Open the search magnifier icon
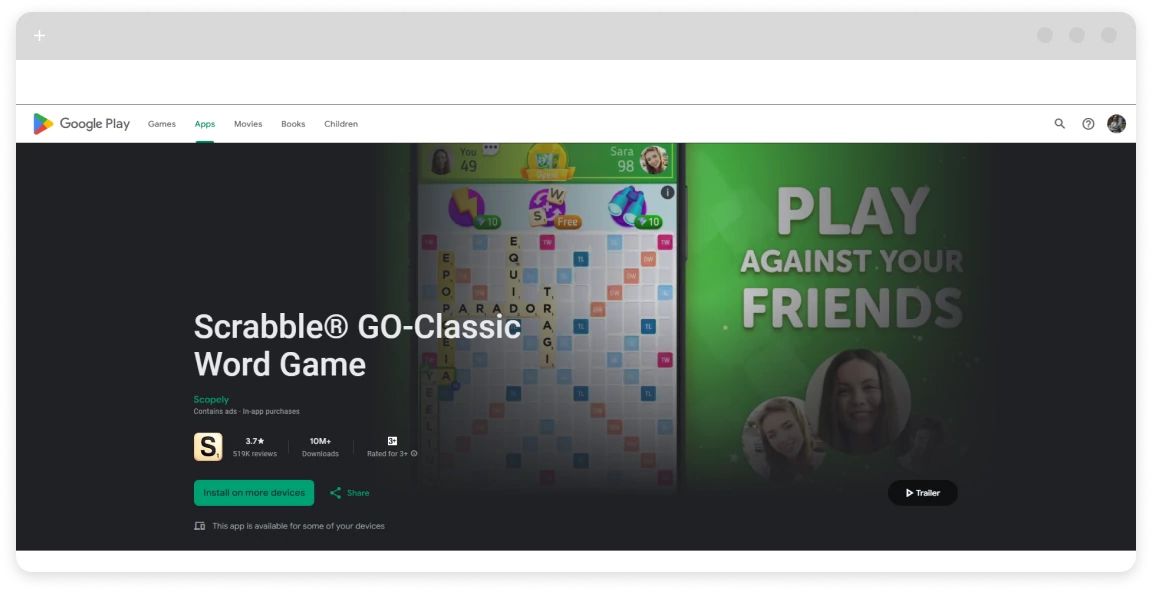 click(1060, 124)
